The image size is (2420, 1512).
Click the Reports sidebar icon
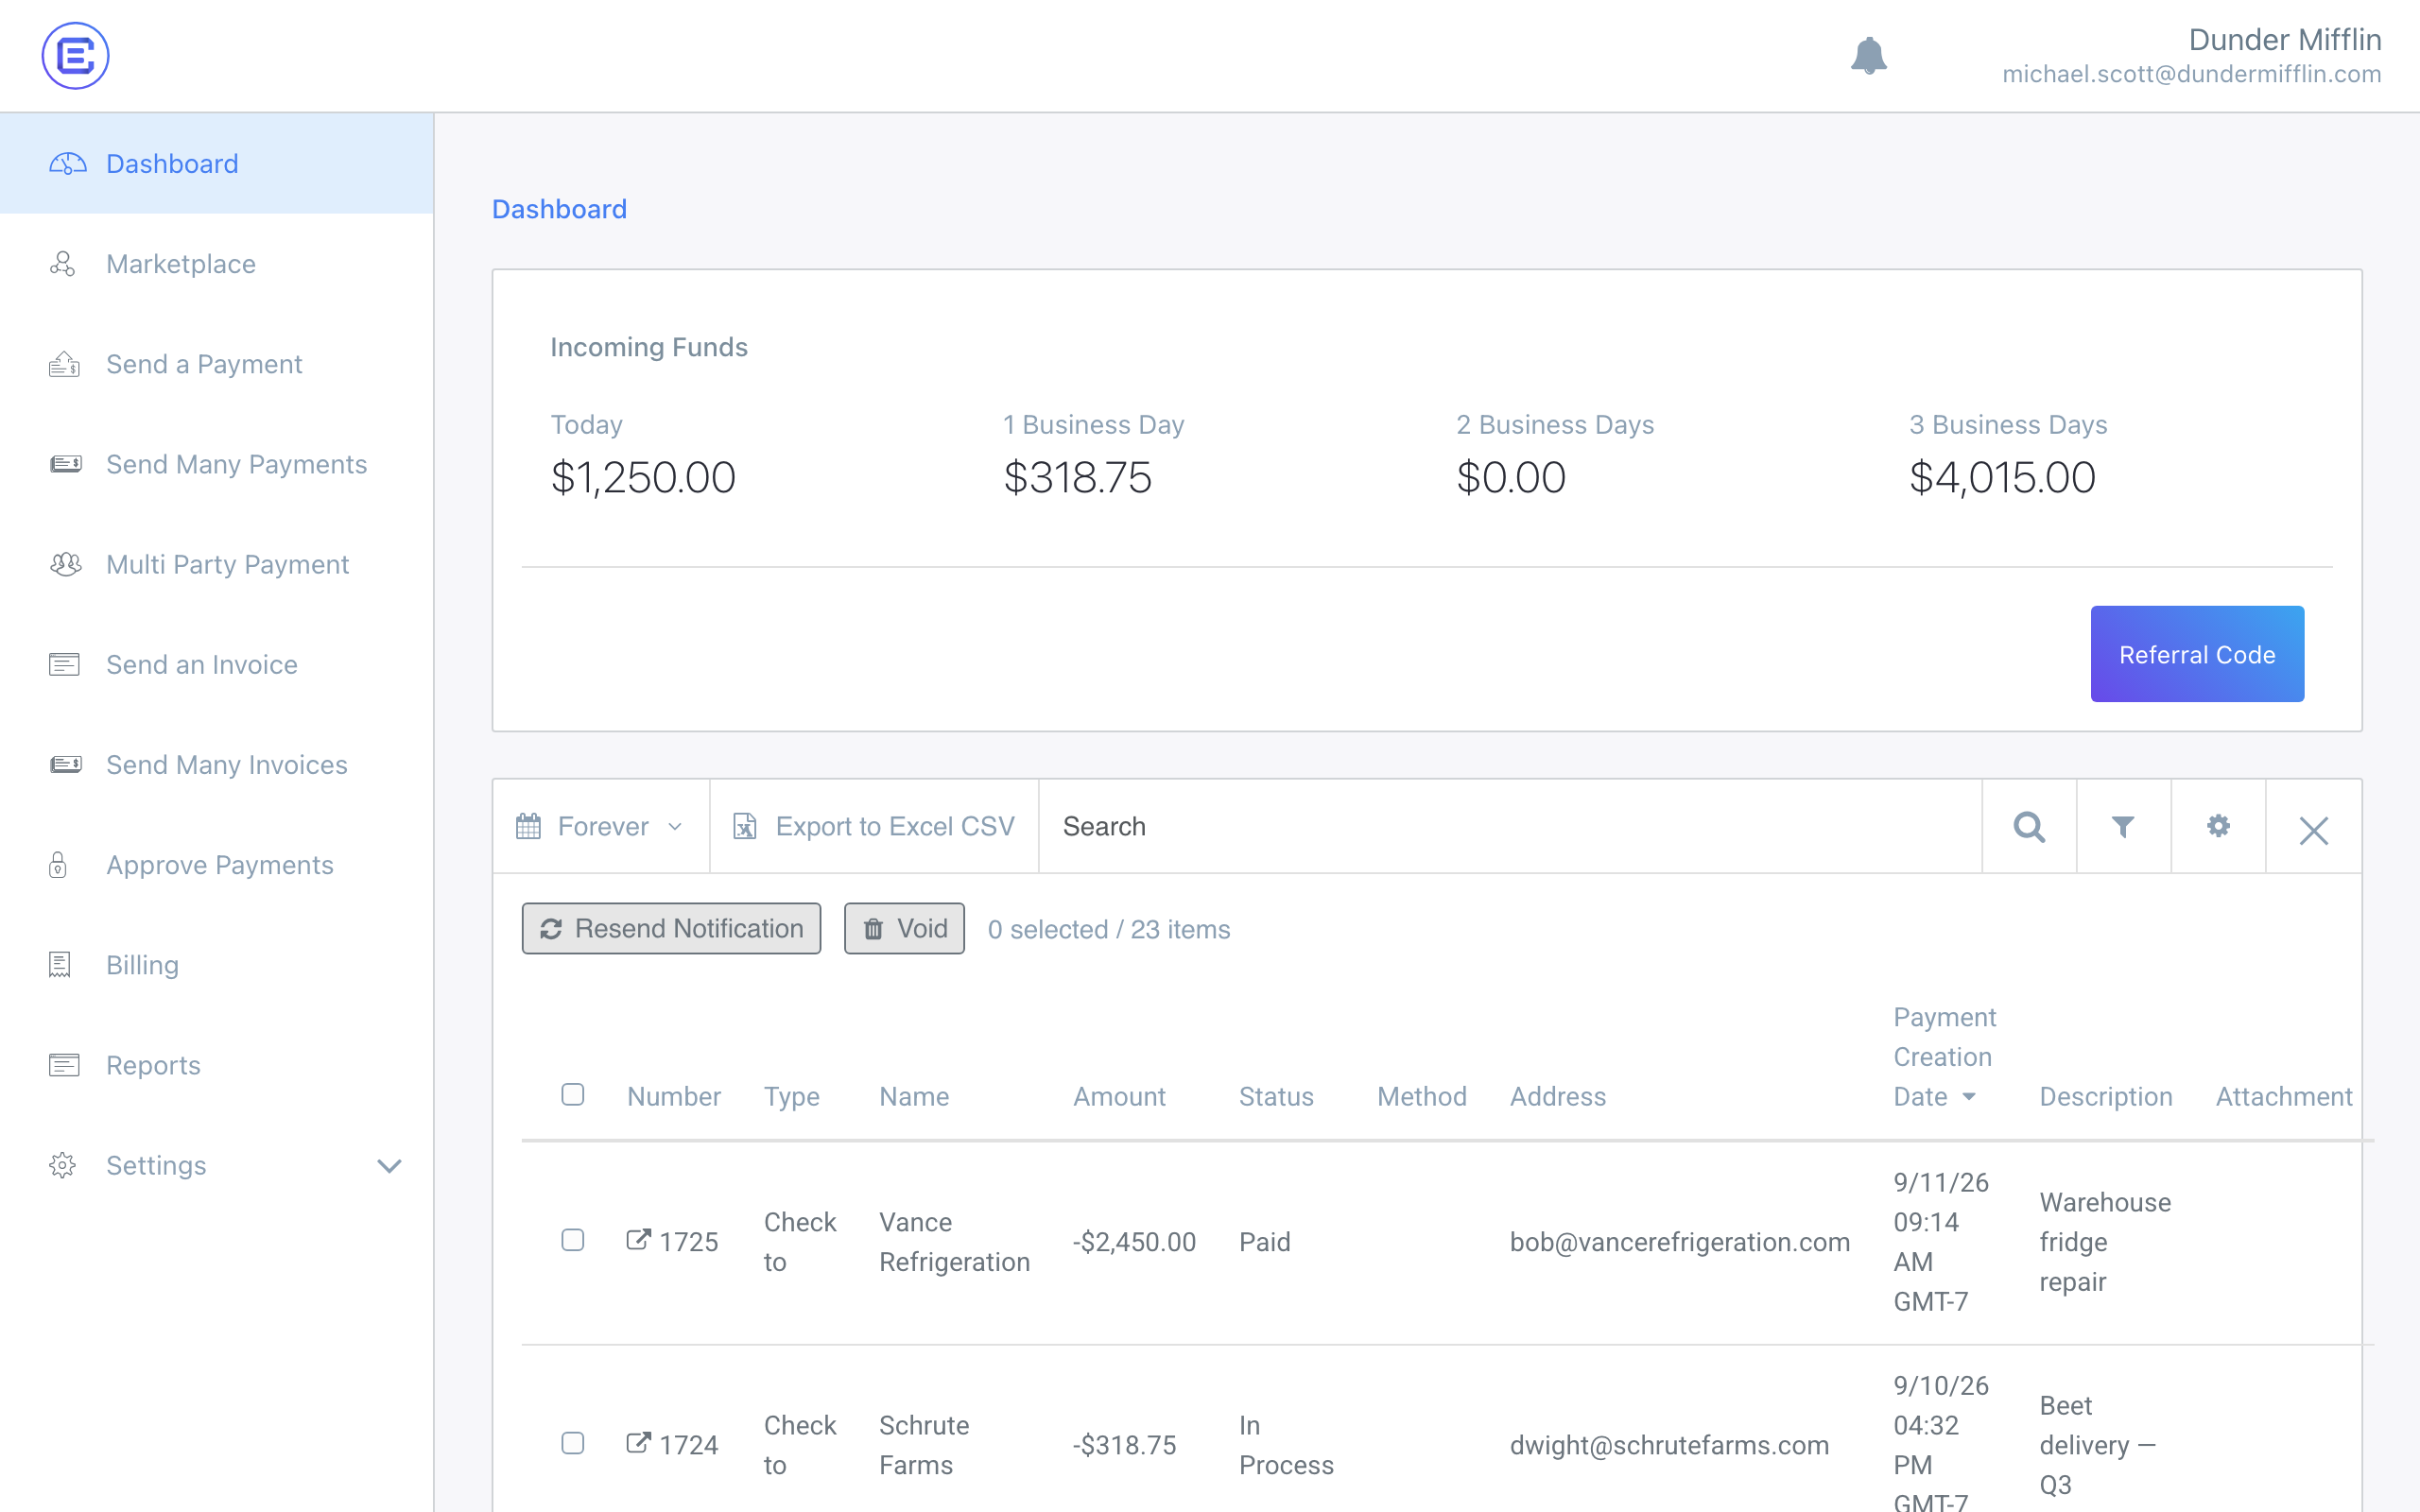pos(64,1064)
